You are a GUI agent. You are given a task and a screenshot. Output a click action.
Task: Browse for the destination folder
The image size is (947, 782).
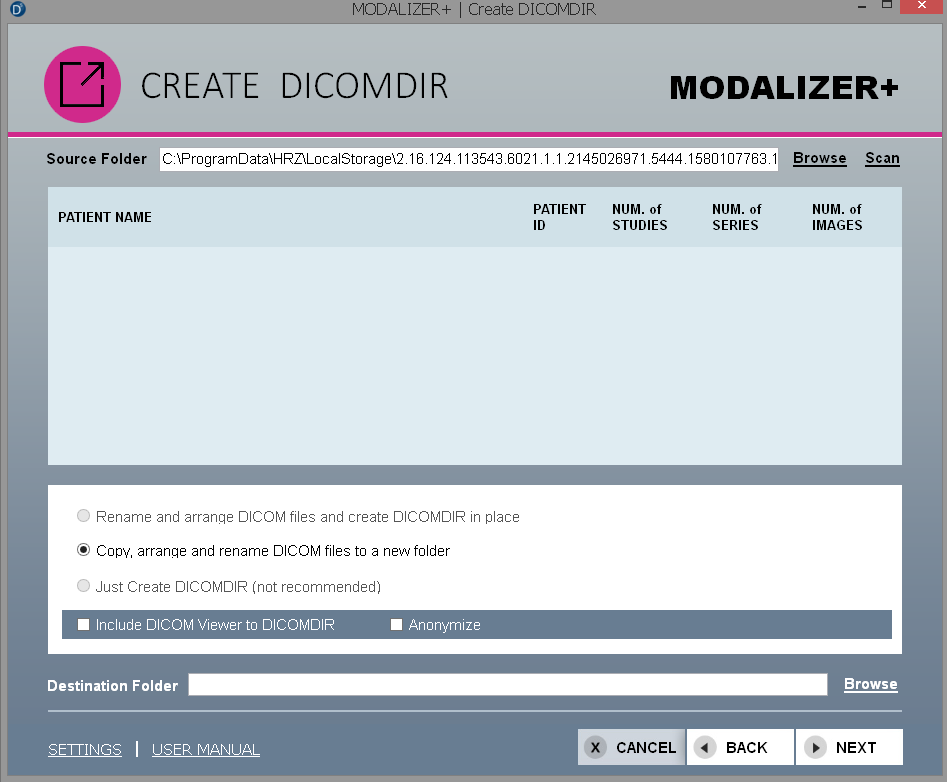coord(870,685)
